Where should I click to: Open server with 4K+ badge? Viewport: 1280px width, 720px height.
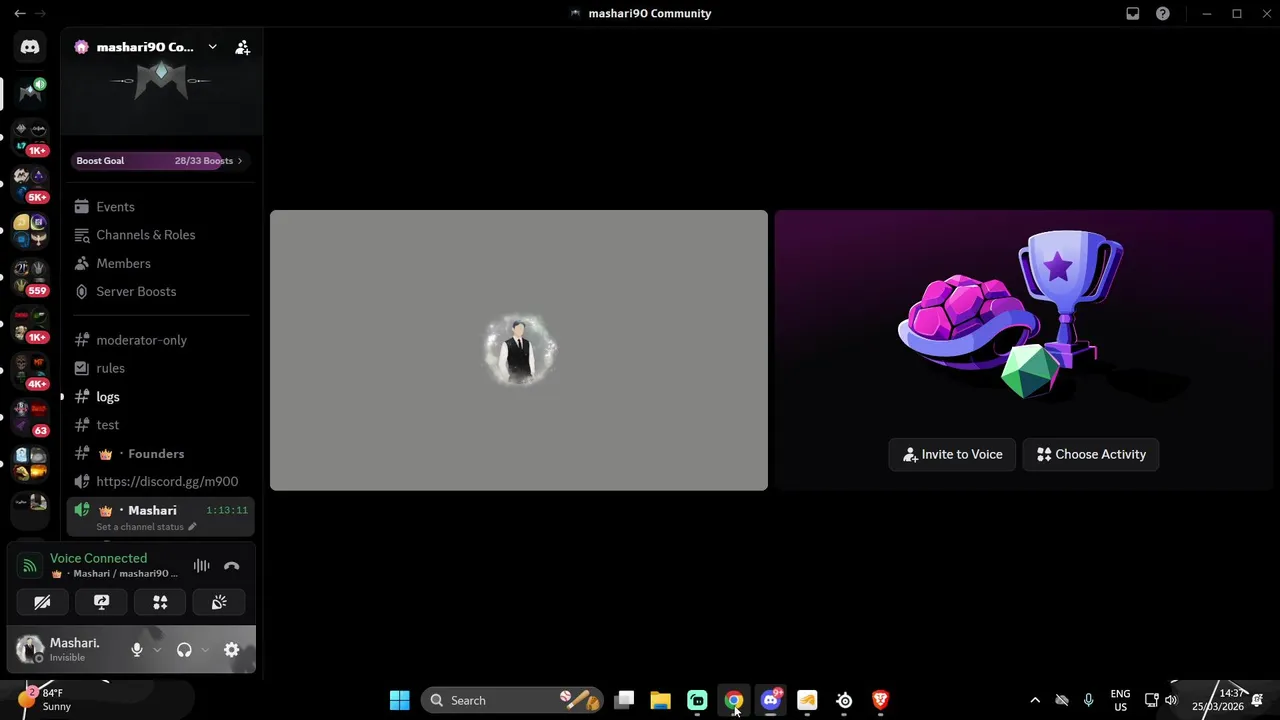(x=30, y=371)
